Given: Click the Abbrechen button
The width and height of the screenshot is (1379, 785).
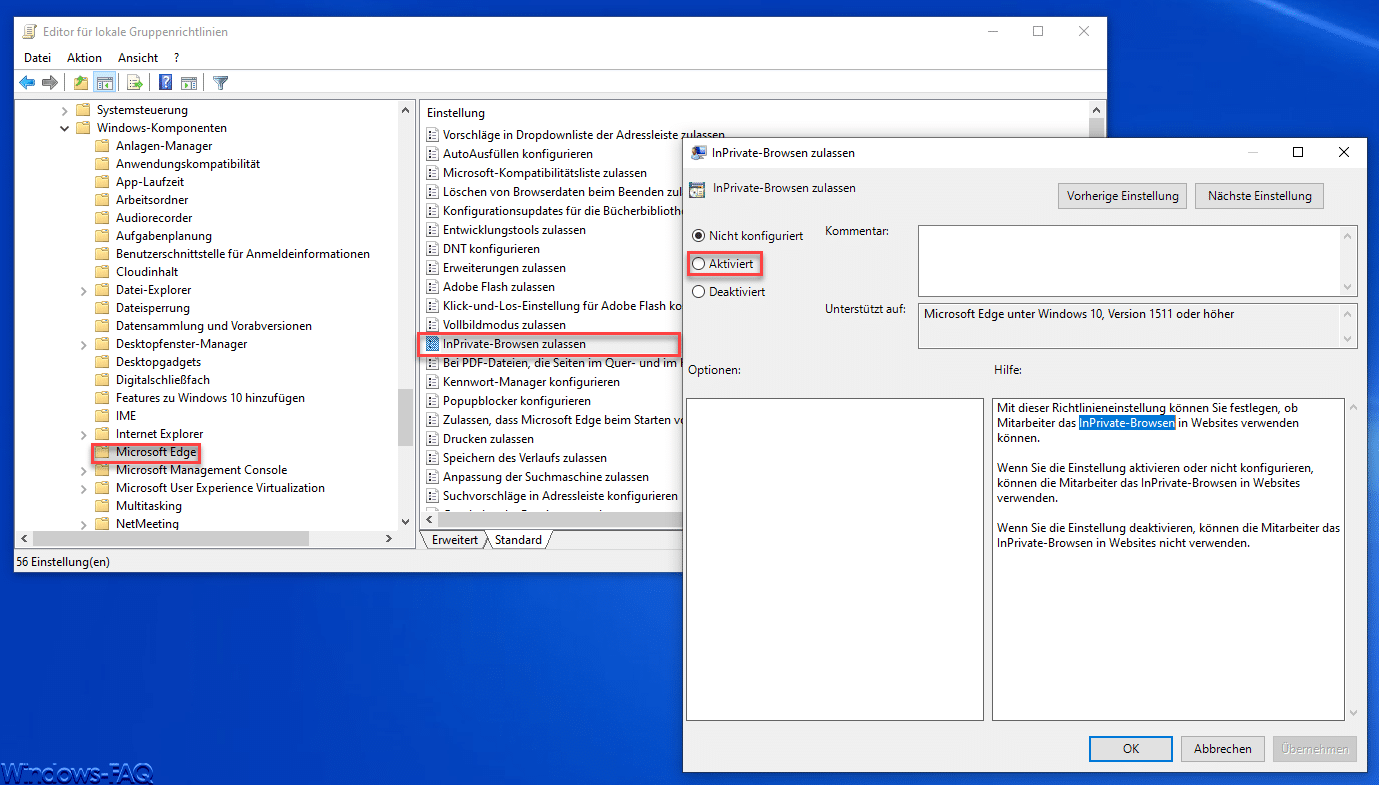Looking at the screenshot, I should (x=1222, y=748).
